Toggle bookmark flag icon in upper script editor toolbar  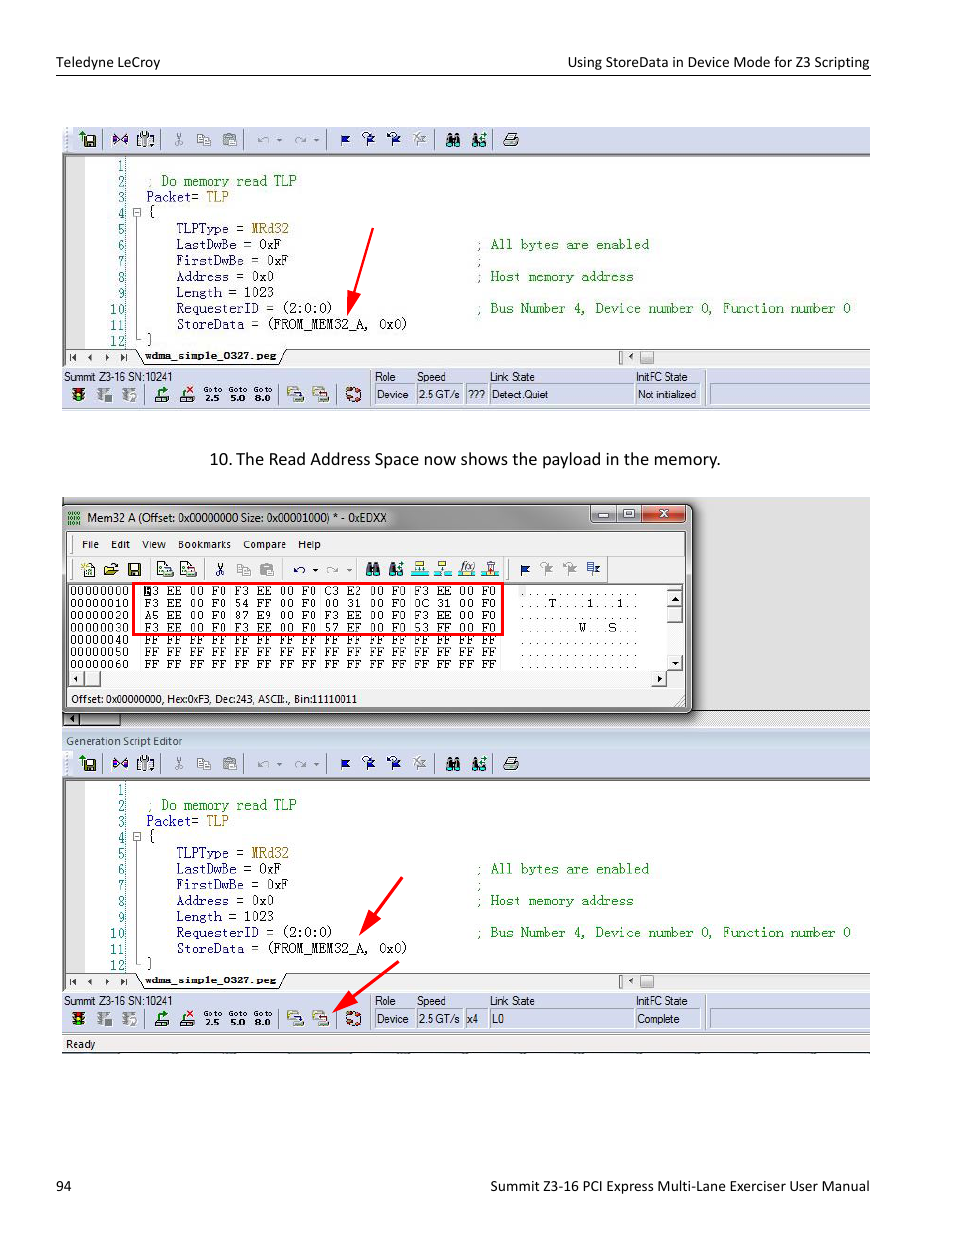(x=345, y=140)
